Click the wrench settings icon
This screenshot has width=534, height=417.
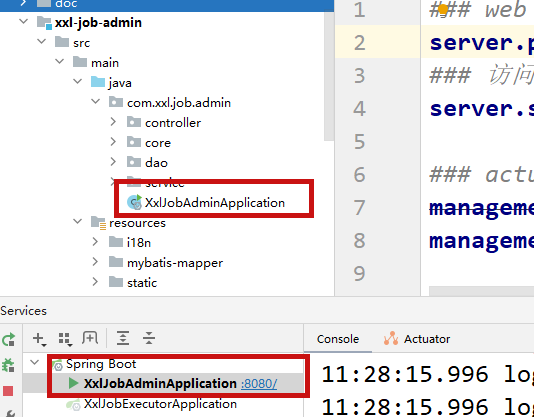9,413
